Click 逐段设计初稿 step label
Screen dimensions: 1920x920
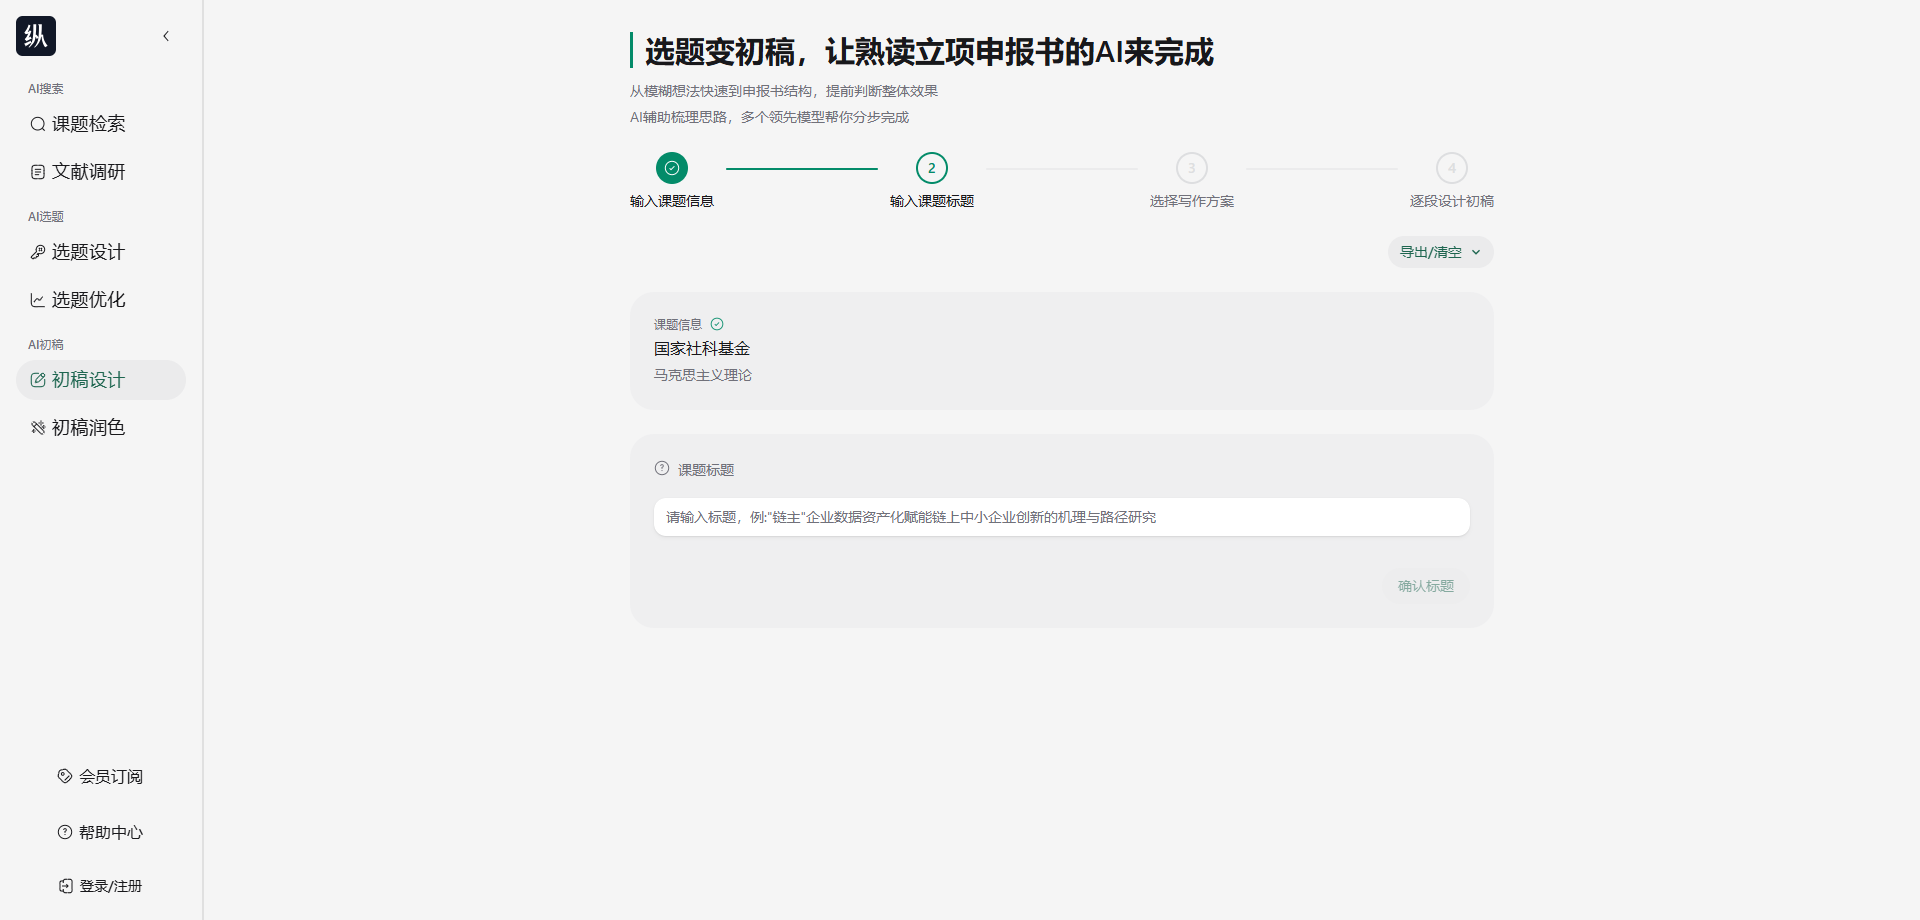tap(1452, 201)
